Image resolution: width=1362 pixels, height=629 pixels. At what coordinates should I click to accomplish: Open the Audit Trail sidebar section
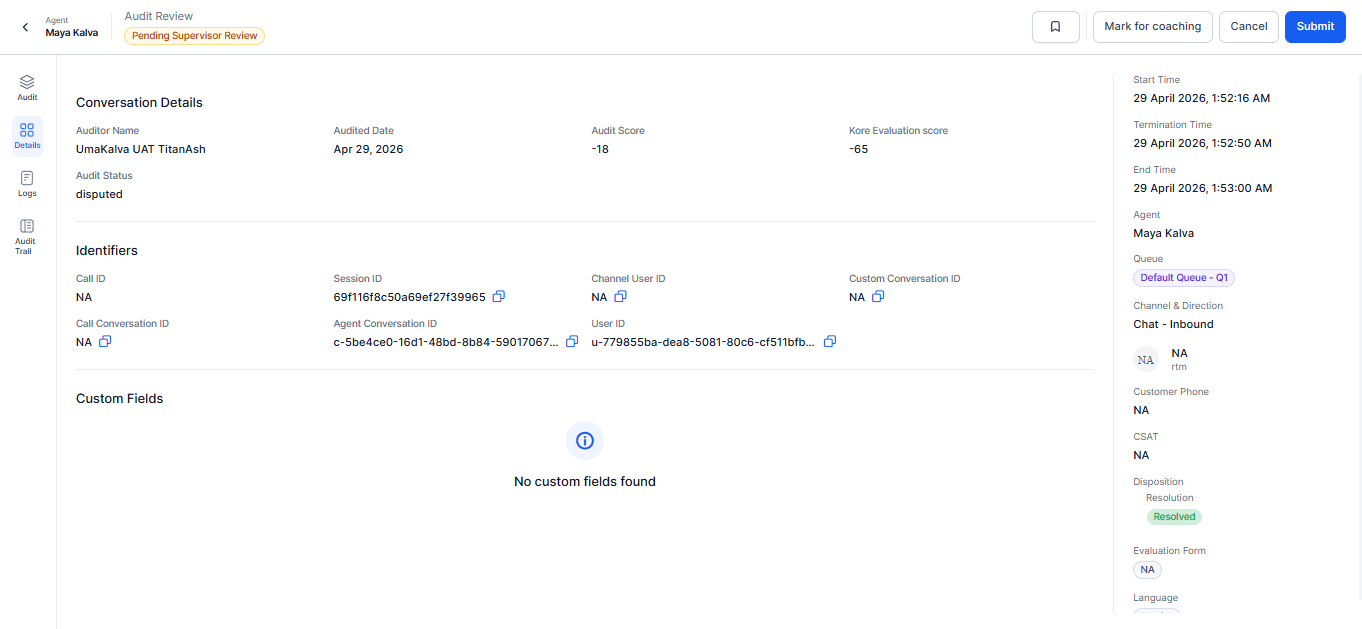point(27,236)
